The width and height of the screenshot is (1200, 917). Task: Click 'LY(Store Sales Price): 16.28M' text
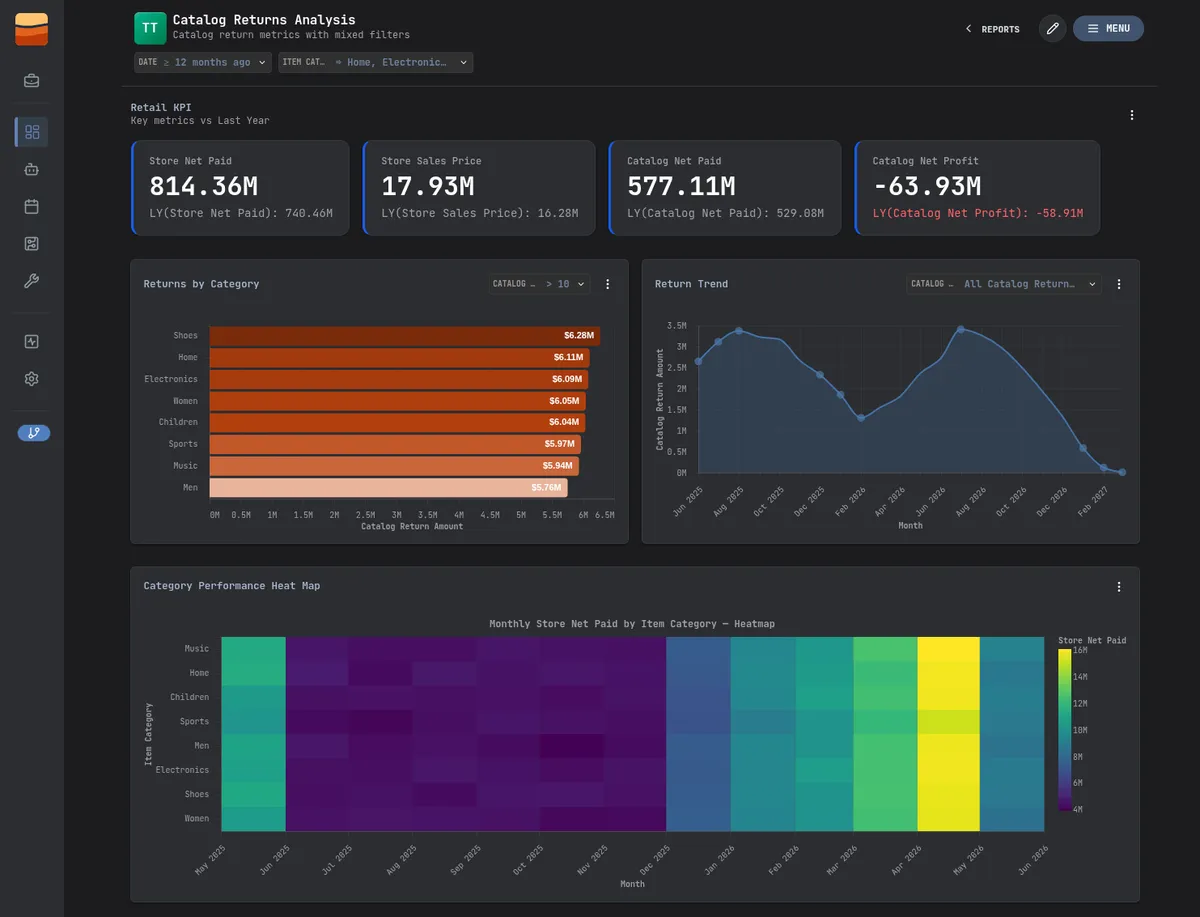[480, 213]
